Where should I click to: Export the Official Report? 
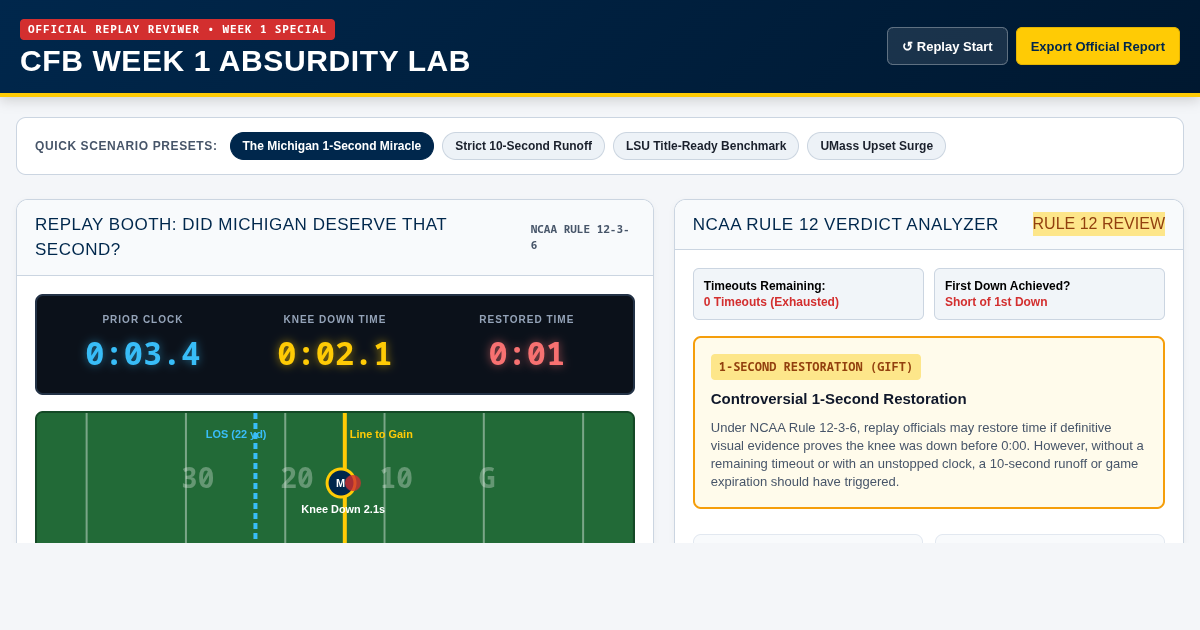tap(1097, 46)
